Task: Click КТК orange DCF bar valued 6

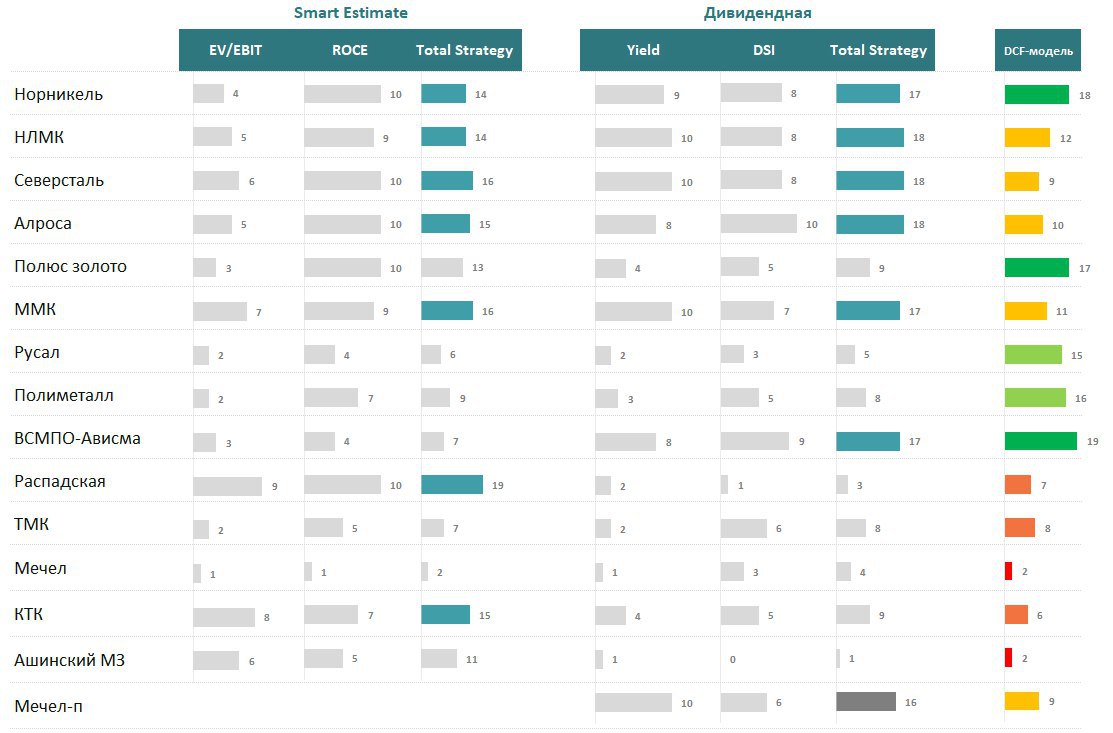Action: tap(1016, 614)
